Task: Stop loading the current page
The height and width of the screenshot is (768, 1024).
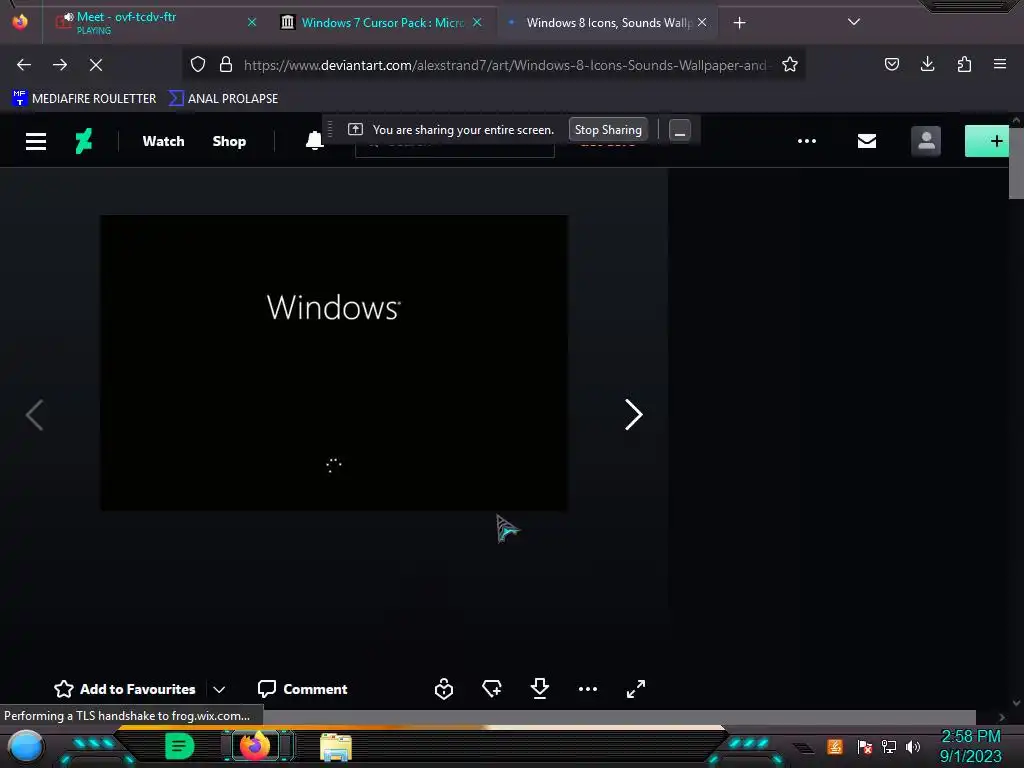Action: (95, 65)
